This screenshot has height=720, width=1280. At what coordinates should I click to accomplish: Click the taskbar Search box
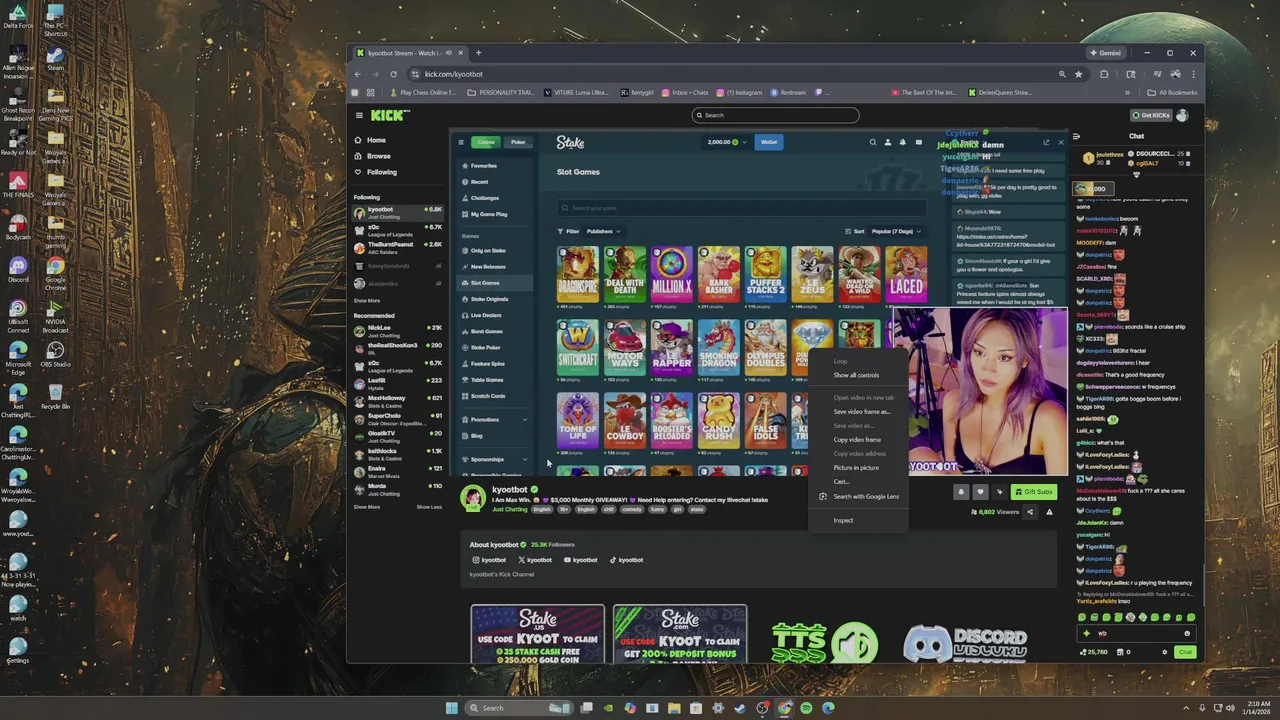coord(518,708)
